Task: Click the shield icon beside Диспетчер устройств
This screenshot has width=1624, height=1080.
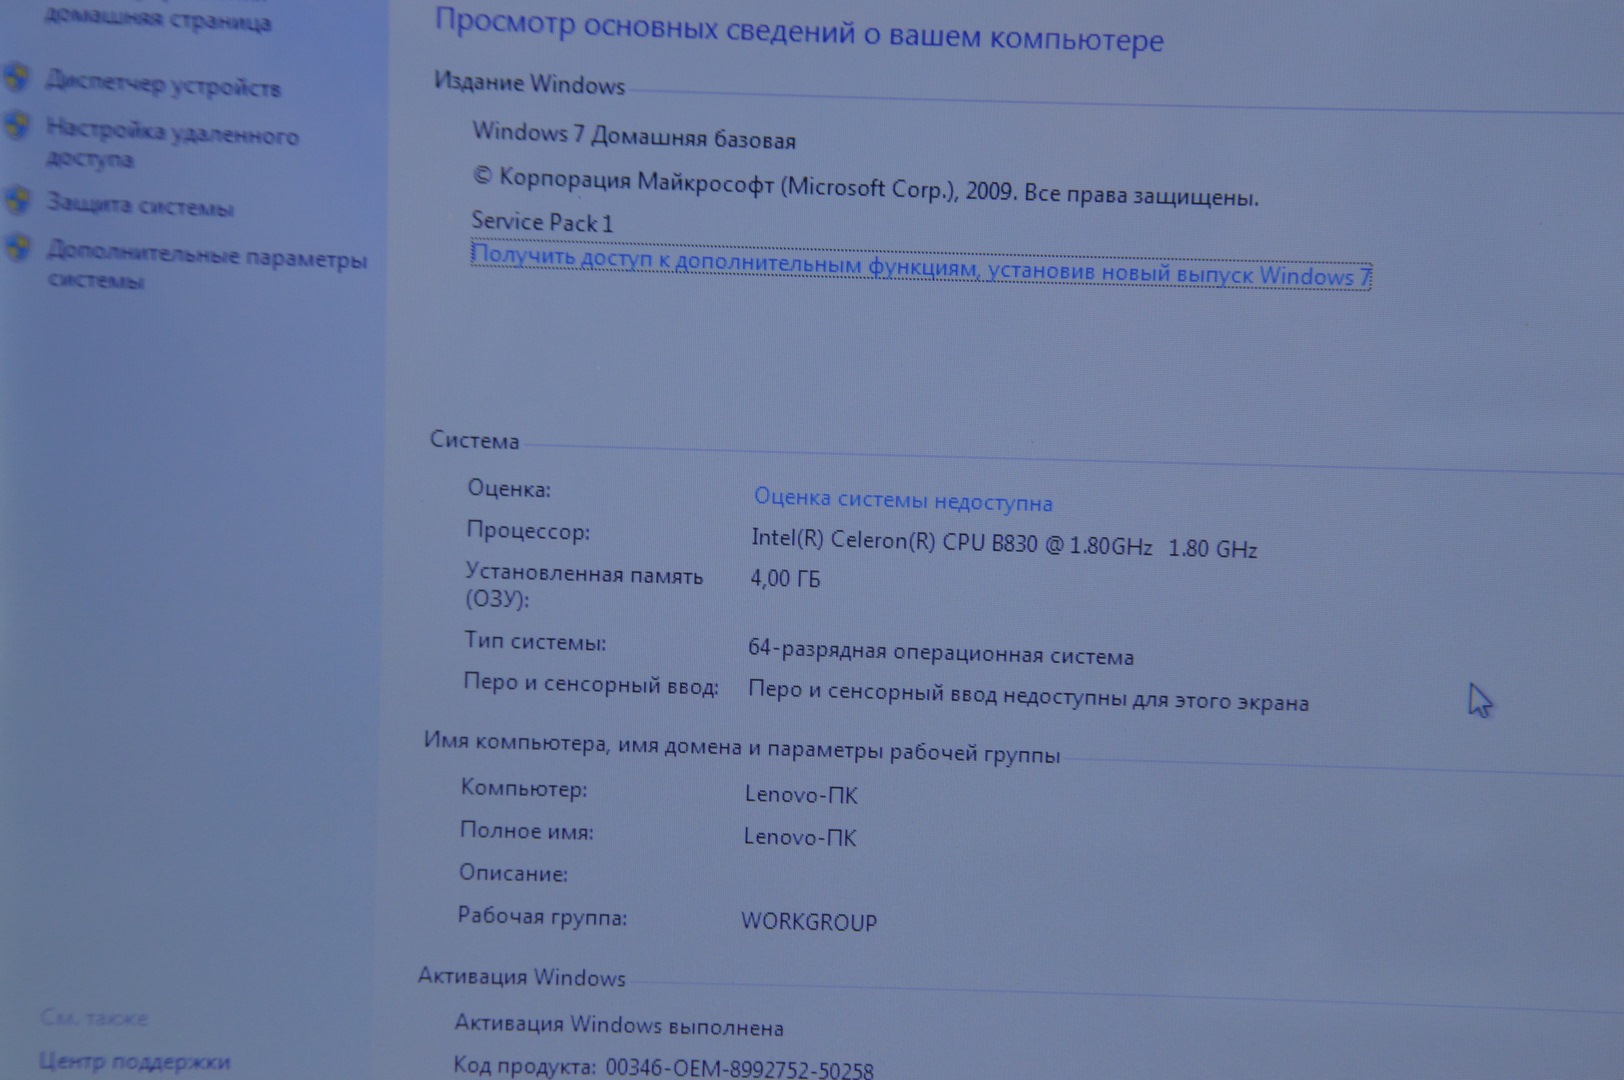Action: coord(16,77)
